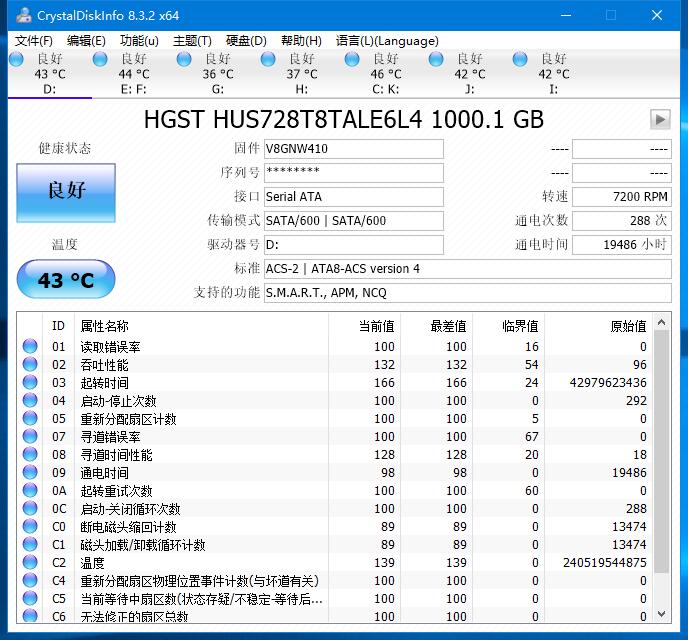The image size is (688, 640).
Task: Select disk I: status icon
Action: 520,59
